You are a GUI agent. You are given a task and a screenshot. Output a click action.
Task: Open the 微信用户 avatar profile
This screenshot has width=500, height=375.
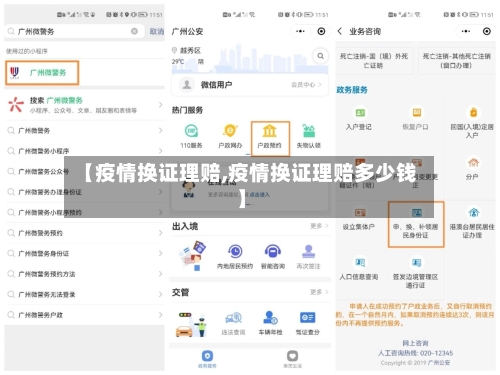[187, 84]
